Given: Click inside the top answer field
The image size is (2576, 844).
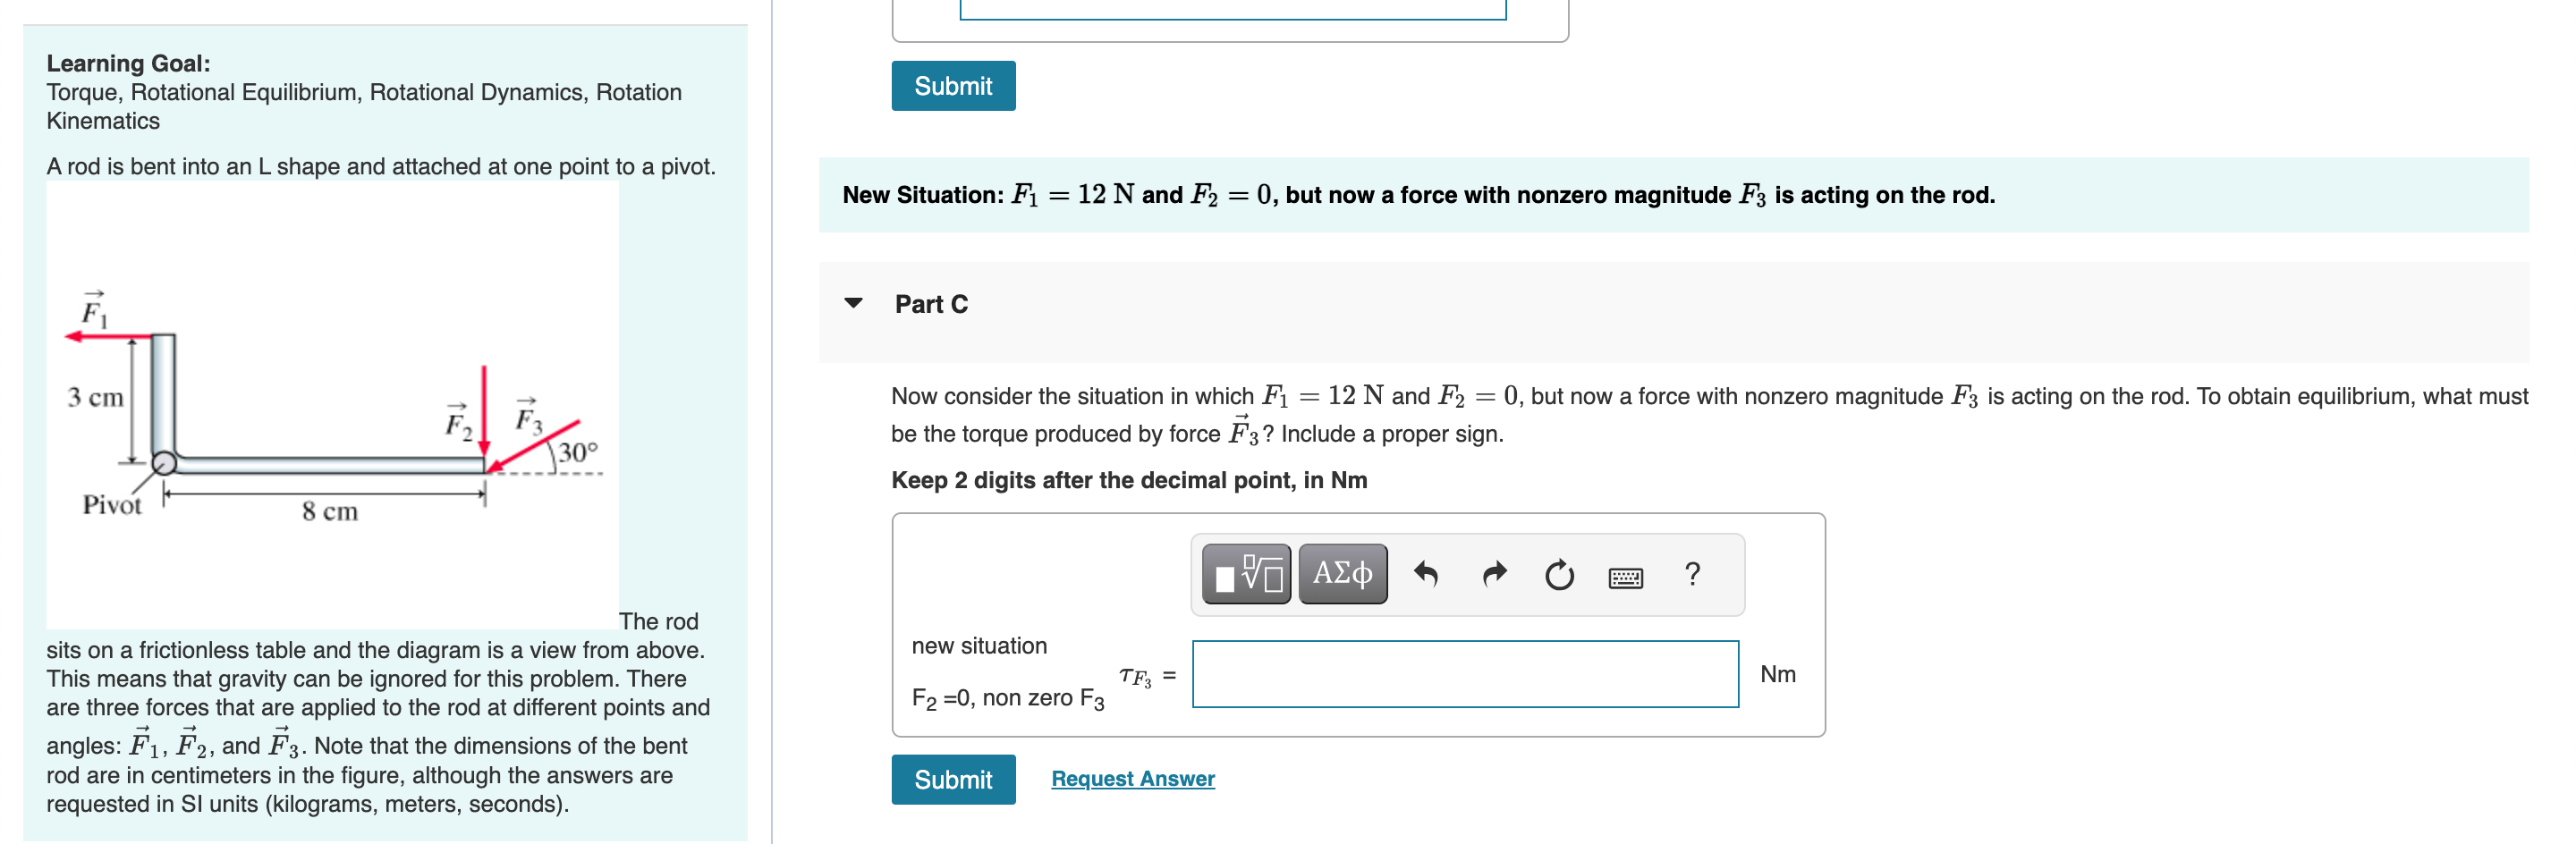Looking at the screenshot, I should point(1230,8).
